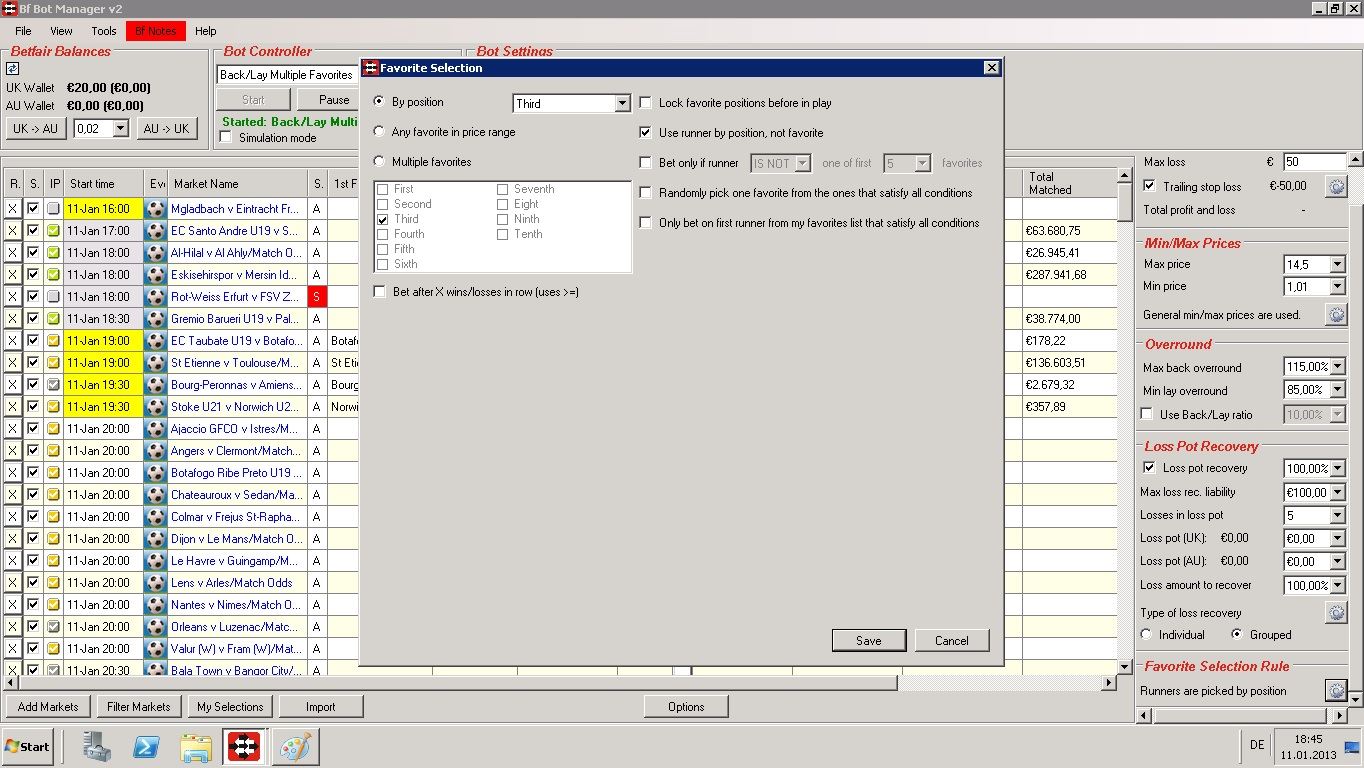The image size is (1364, 768).
Task: Click soccer ball icon for Lens v Arles row
Action: [155, 583]
